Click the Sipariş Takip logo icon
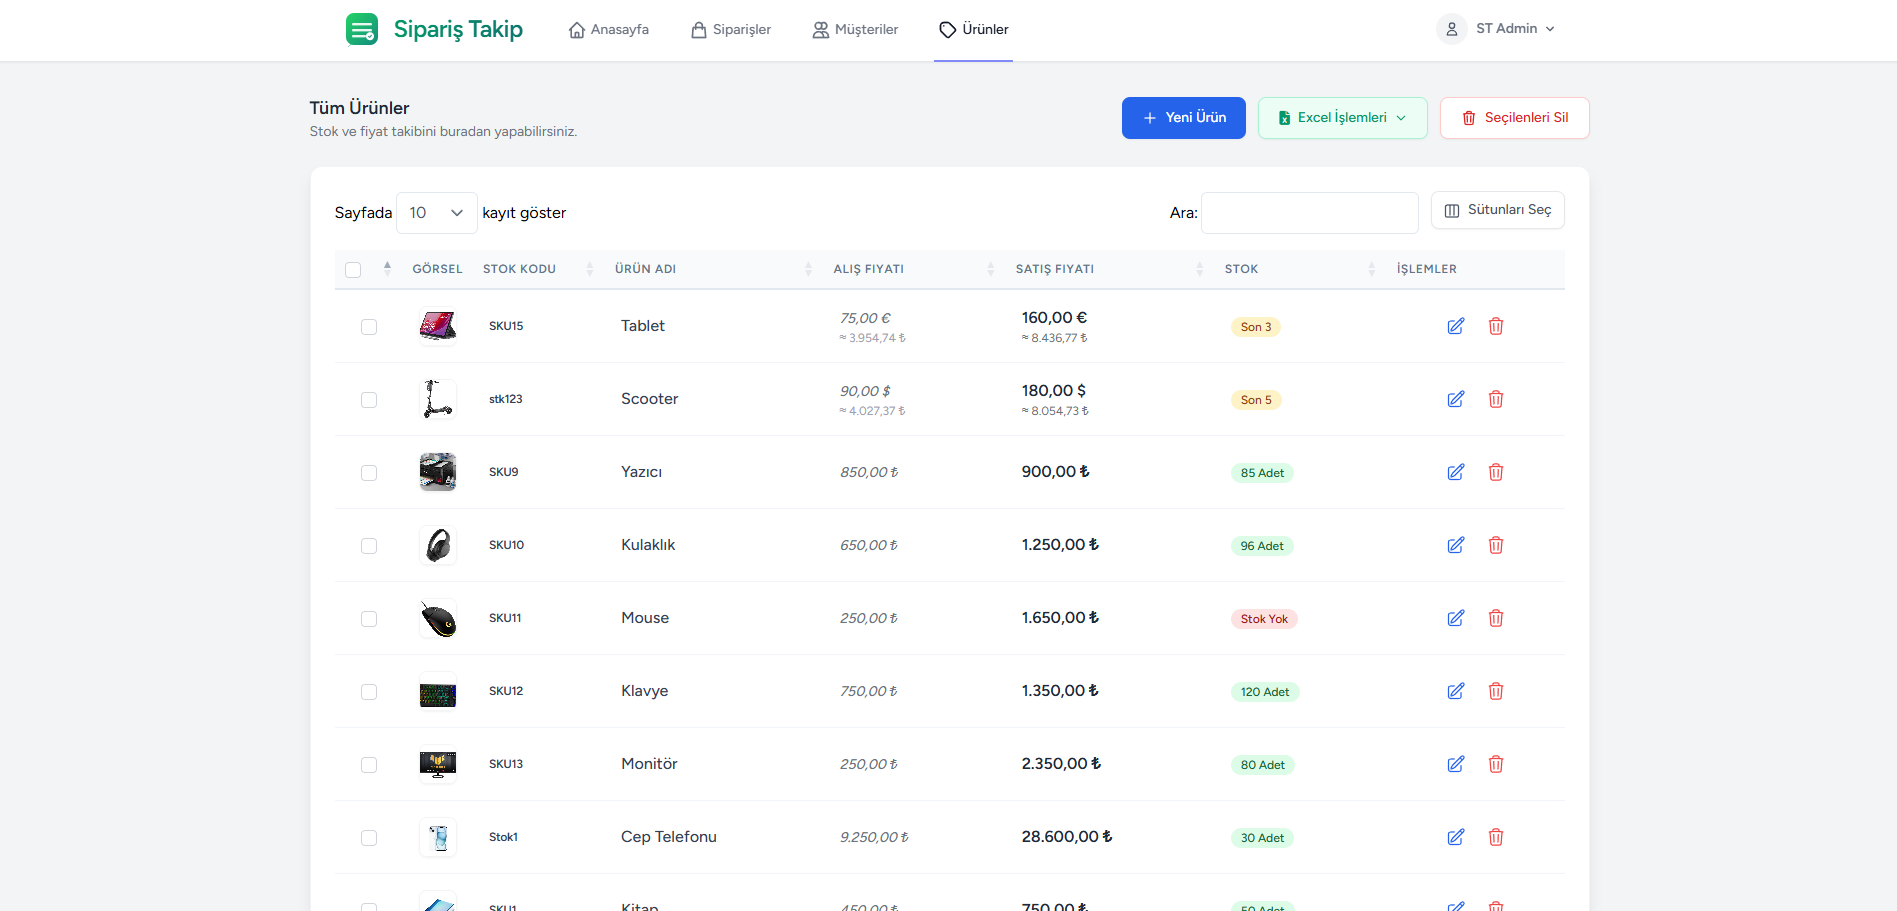This screenshot has height=911, width=1897. tap(361, 29)
